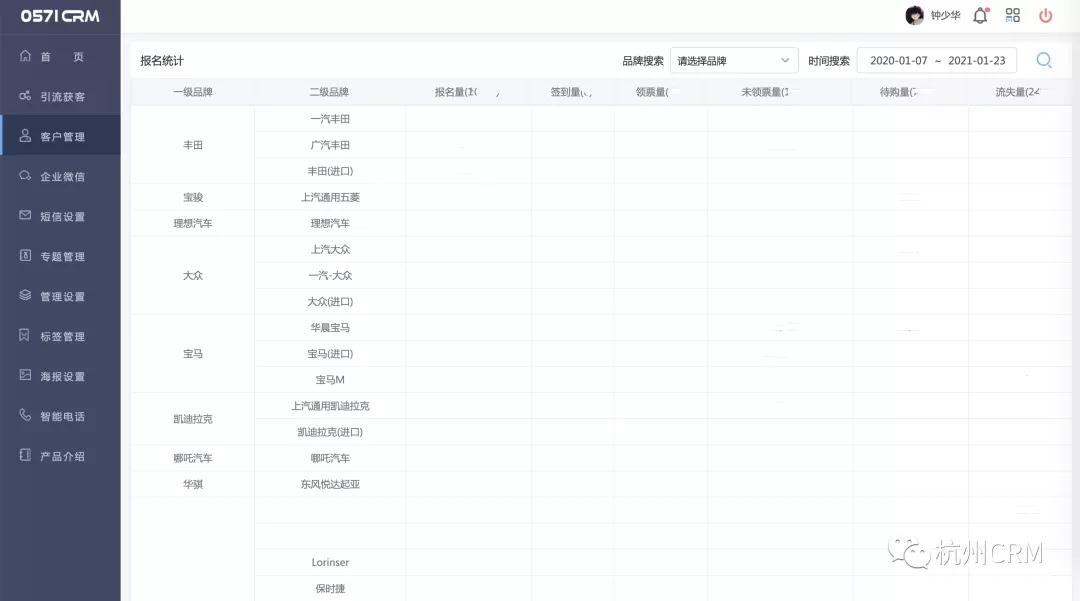Click the 企业微信 chat icon

point(25,176)
